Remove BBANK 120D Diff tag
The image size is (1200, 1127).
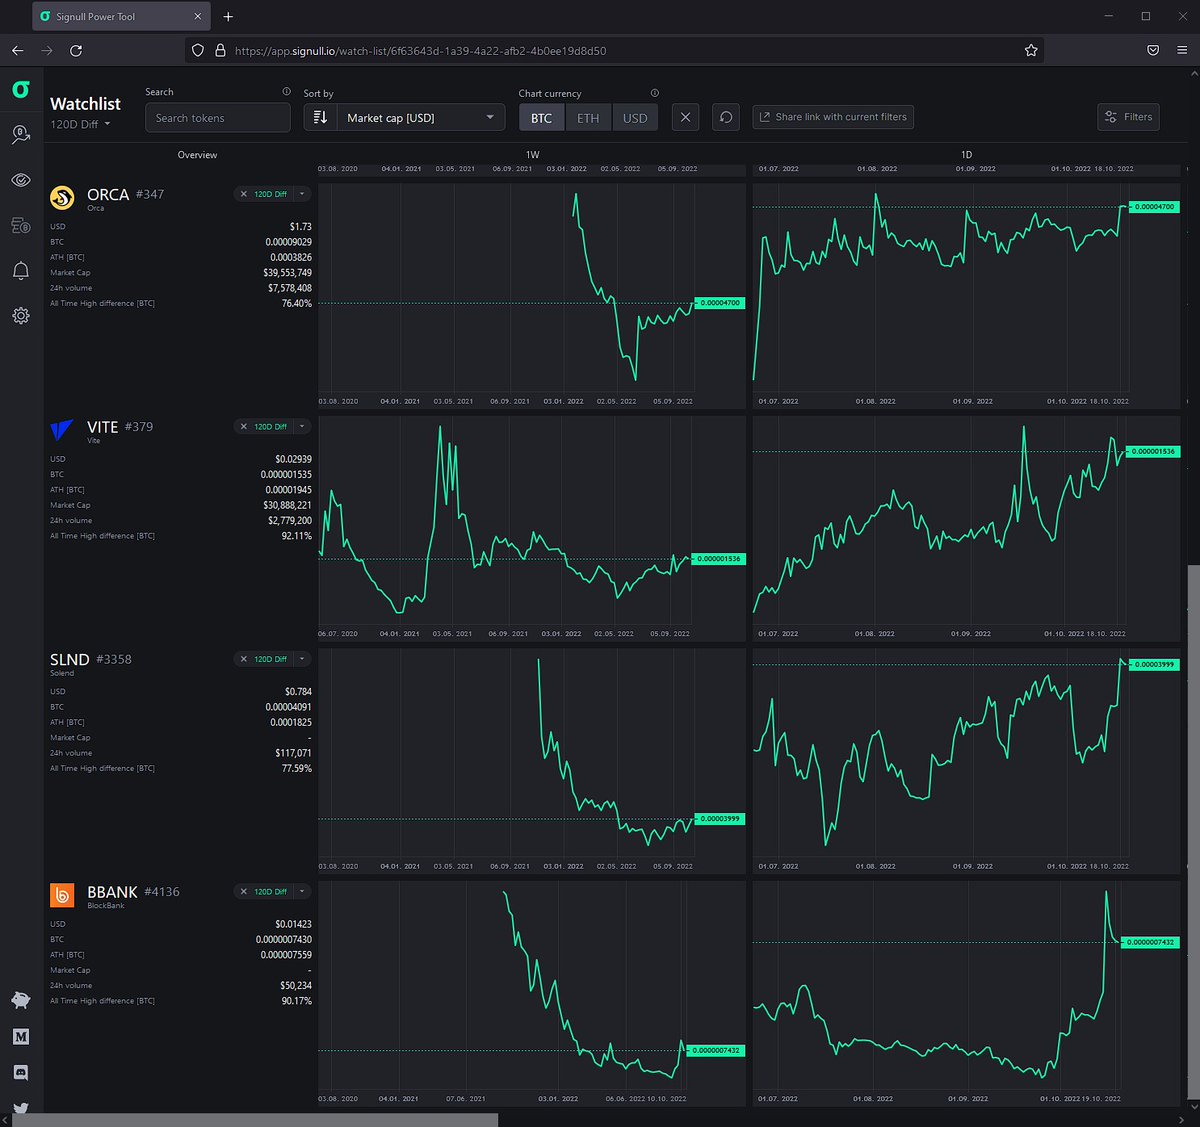244,891
